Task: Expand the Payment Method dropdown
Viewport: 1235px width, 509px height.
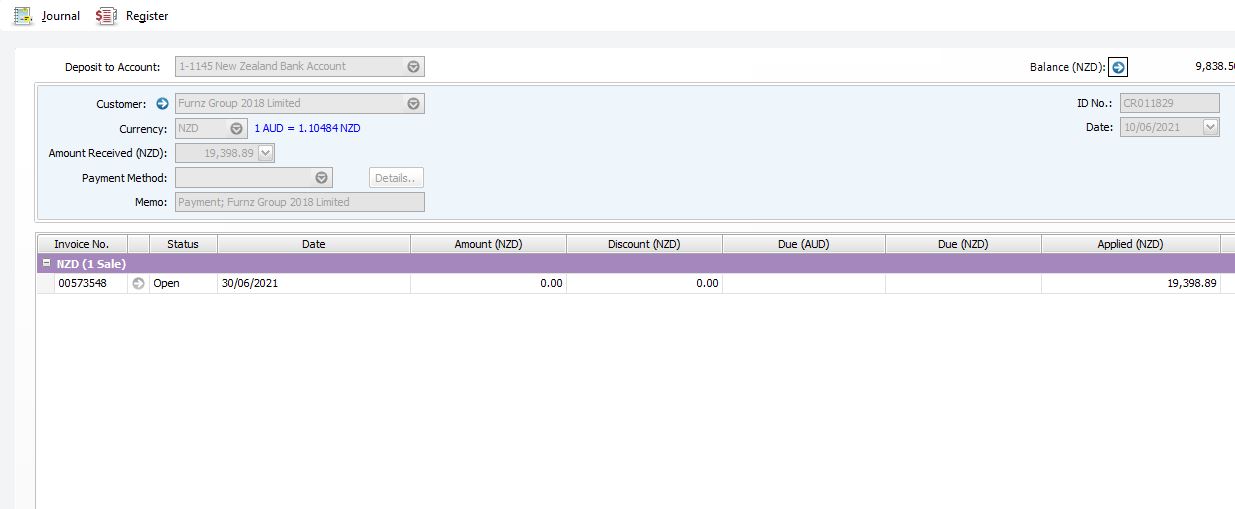Action: (322, 178)
